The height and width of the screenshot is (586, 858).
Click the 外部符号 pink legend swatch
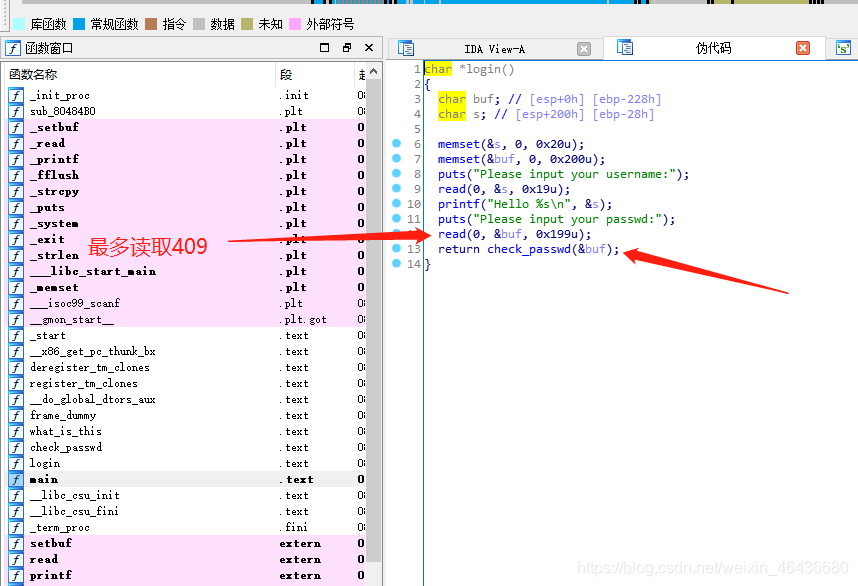(295, 24)
